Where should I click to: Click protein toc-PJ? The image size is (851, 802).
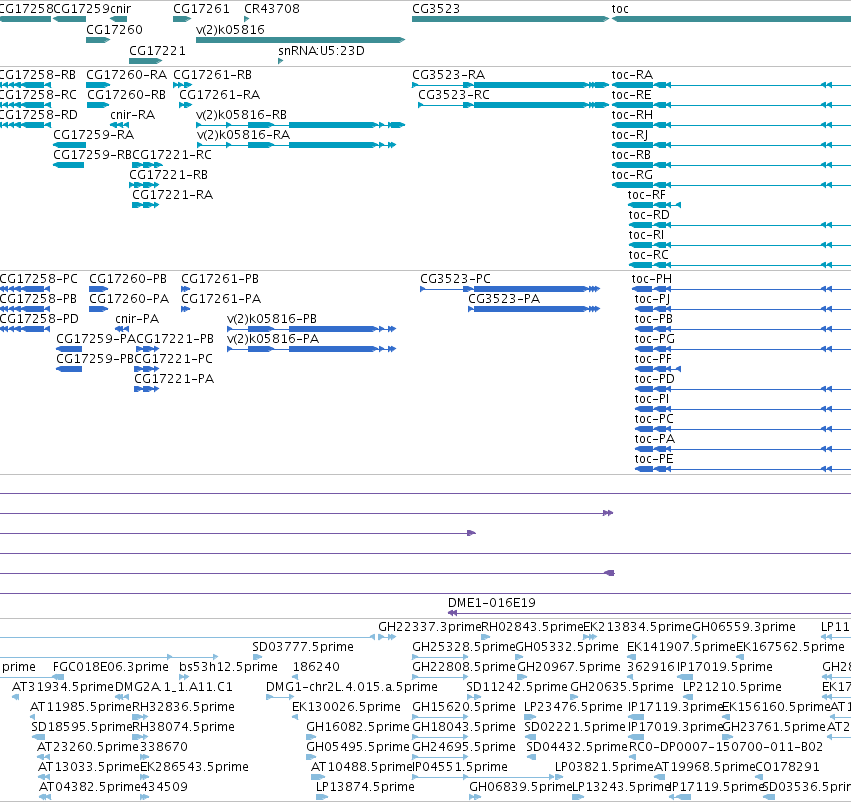(x=743, y=309)
